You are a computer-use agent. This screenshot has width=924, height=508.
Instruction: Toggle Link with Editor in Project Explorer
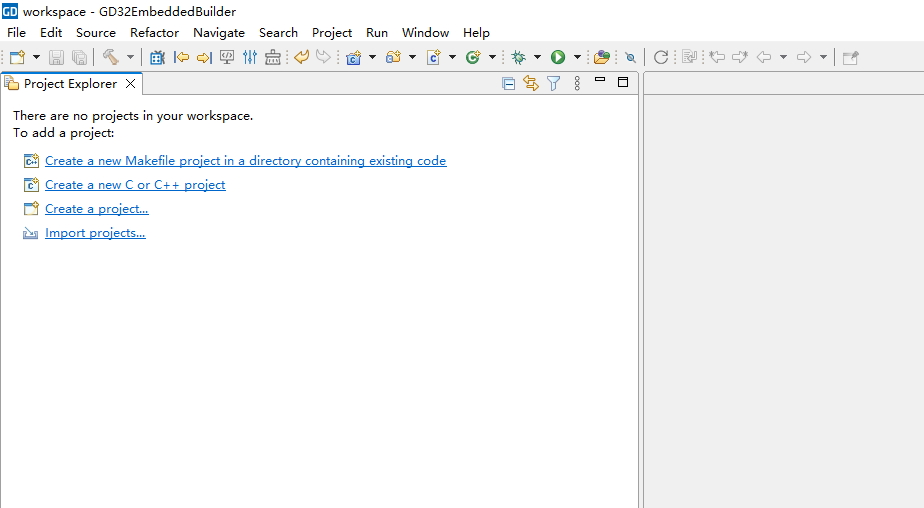coord(531,84)
